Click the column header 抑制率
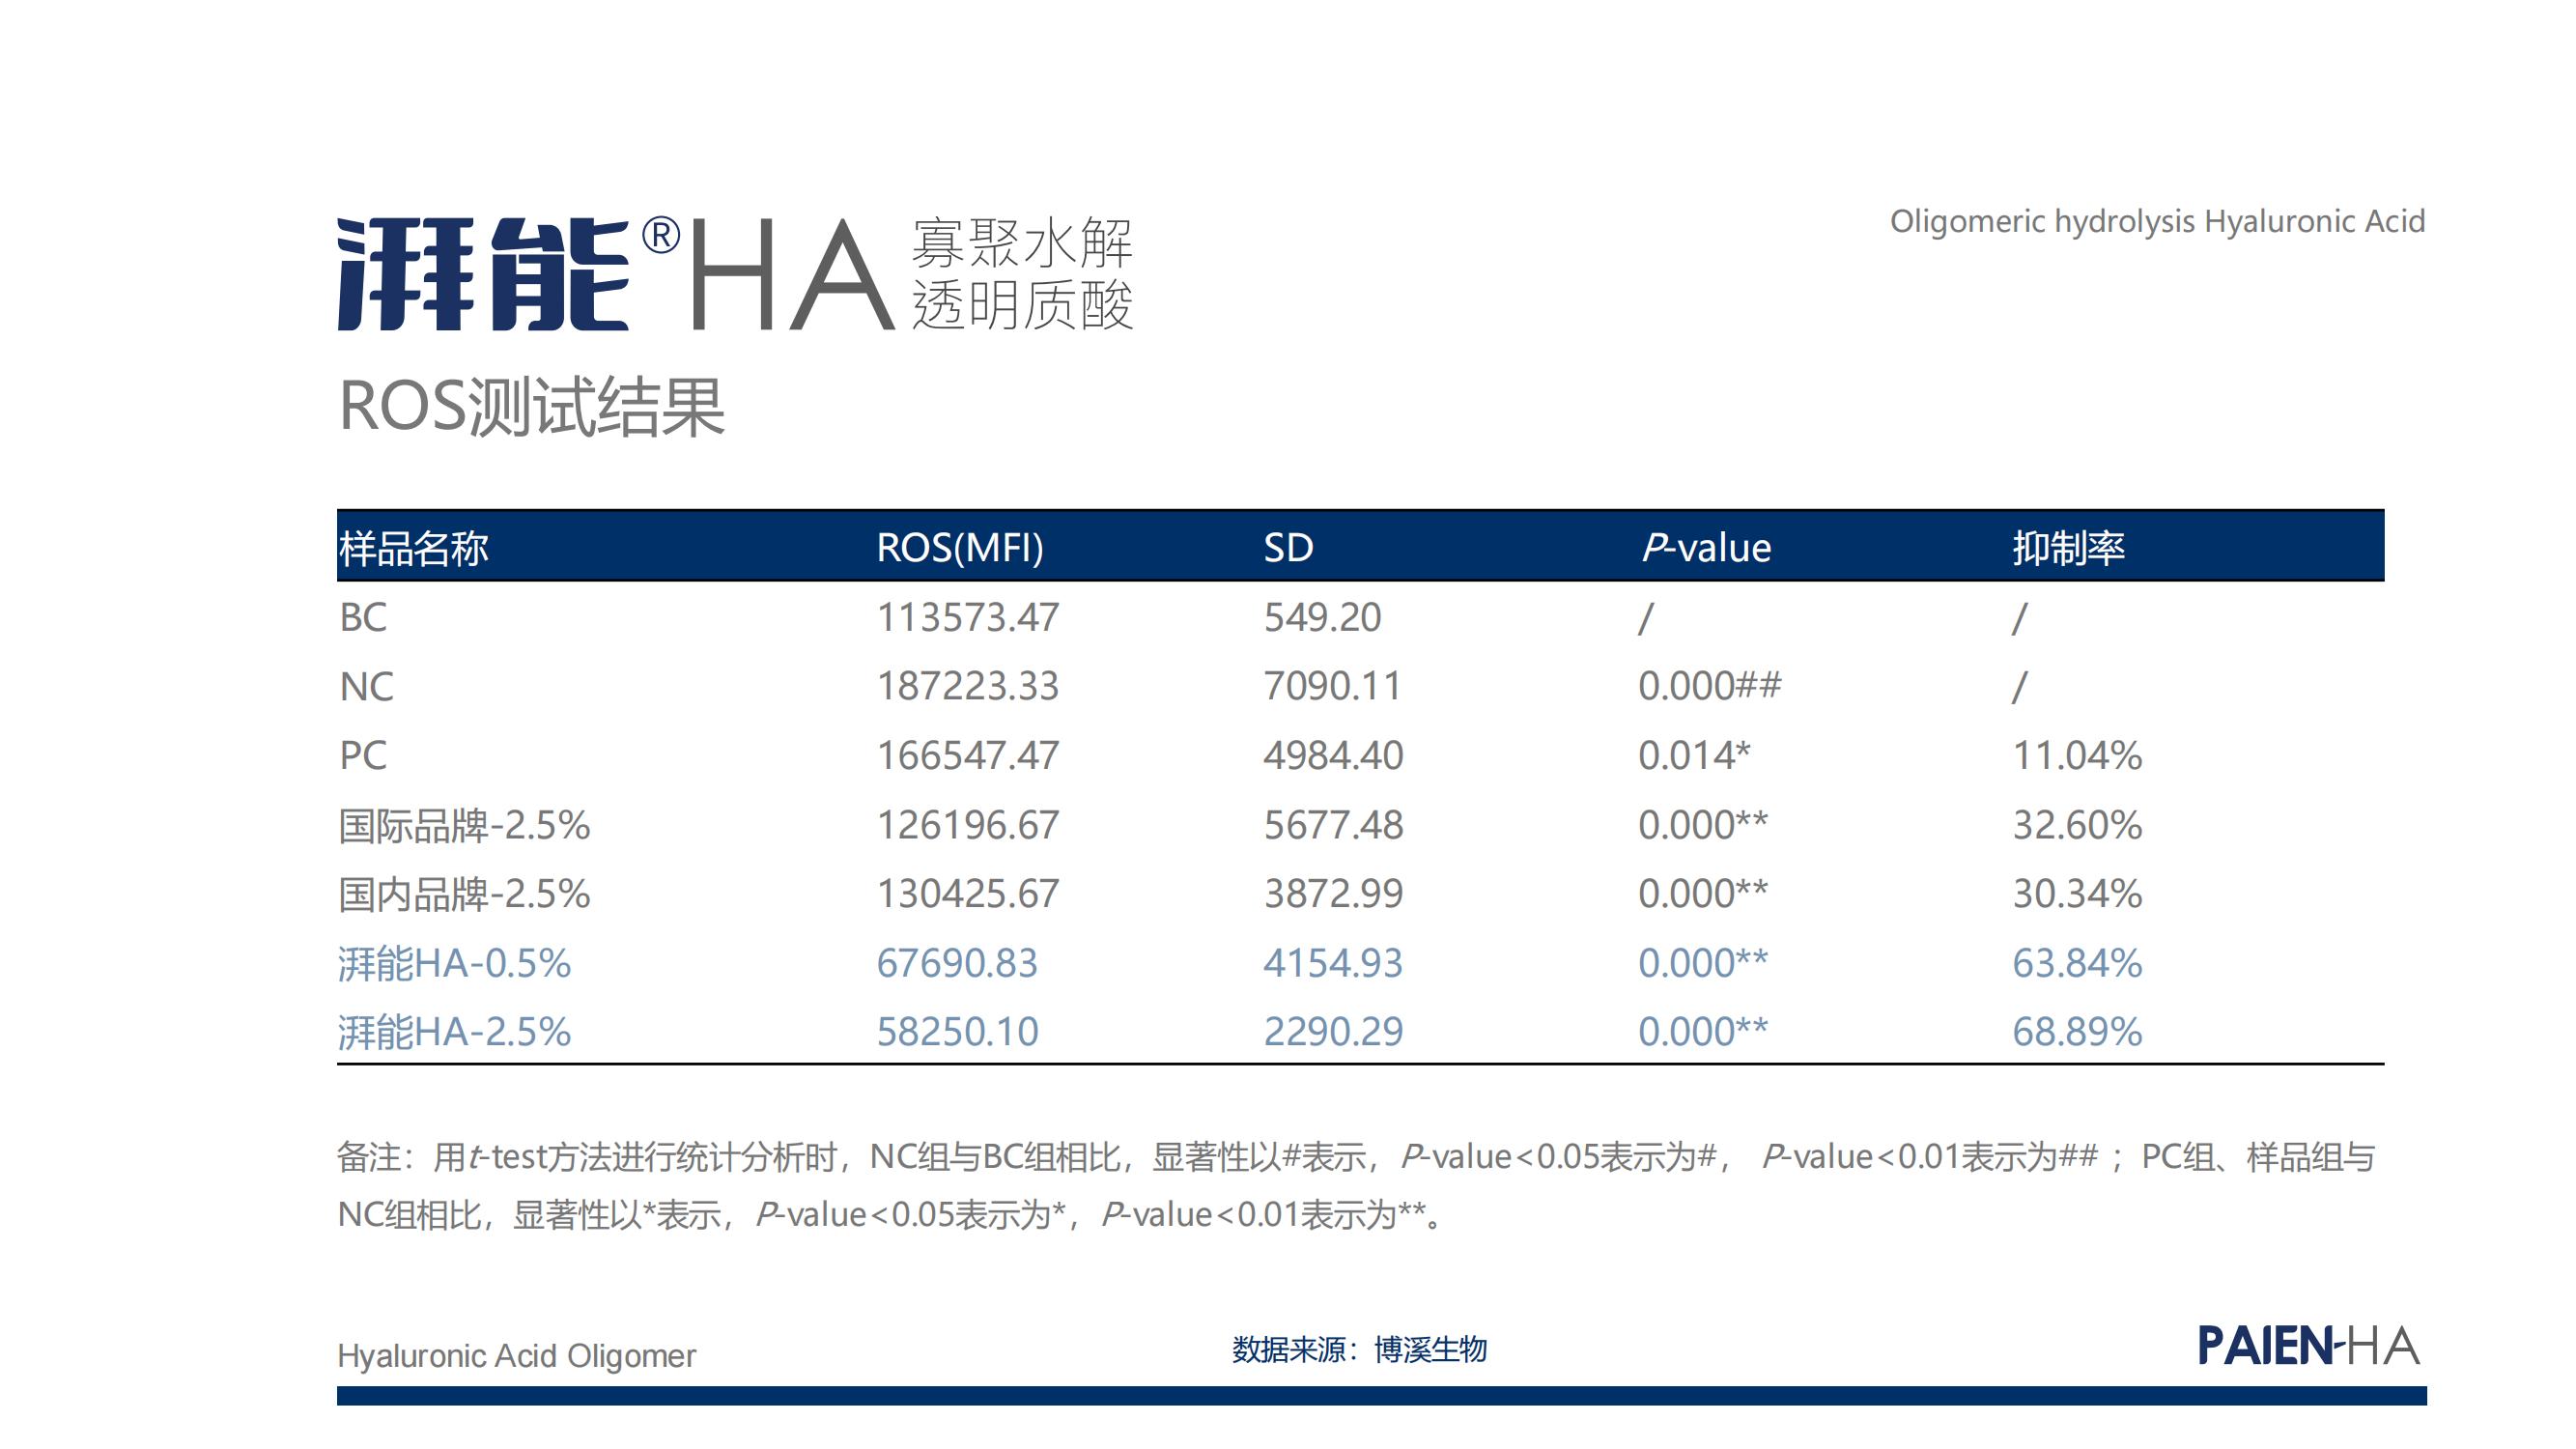Image resolution: width=2576 pixels, height=1449 pixels. click(x=2068, y=548)
